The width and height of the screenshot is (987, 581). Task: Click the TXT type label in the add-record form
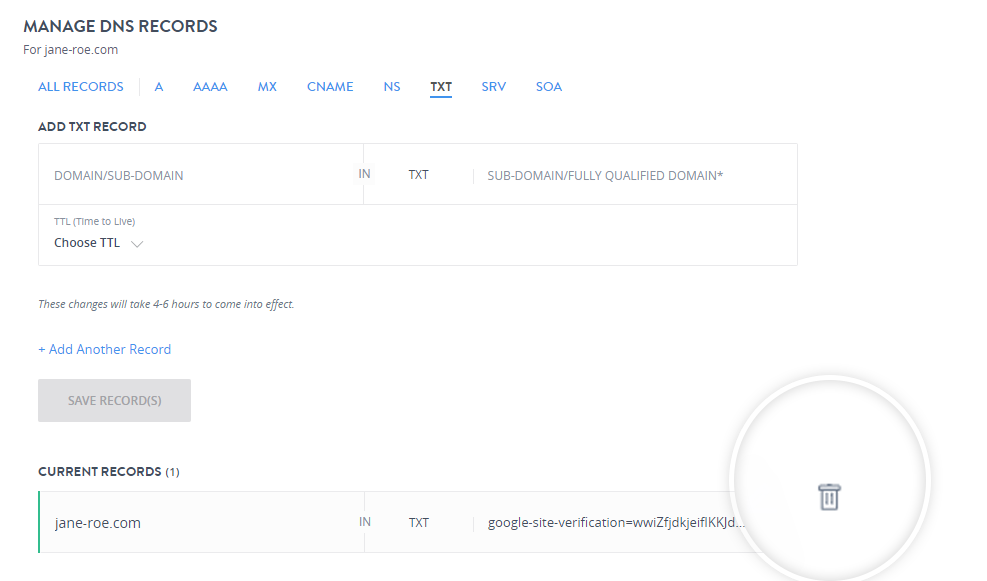(x=418, y=175)
